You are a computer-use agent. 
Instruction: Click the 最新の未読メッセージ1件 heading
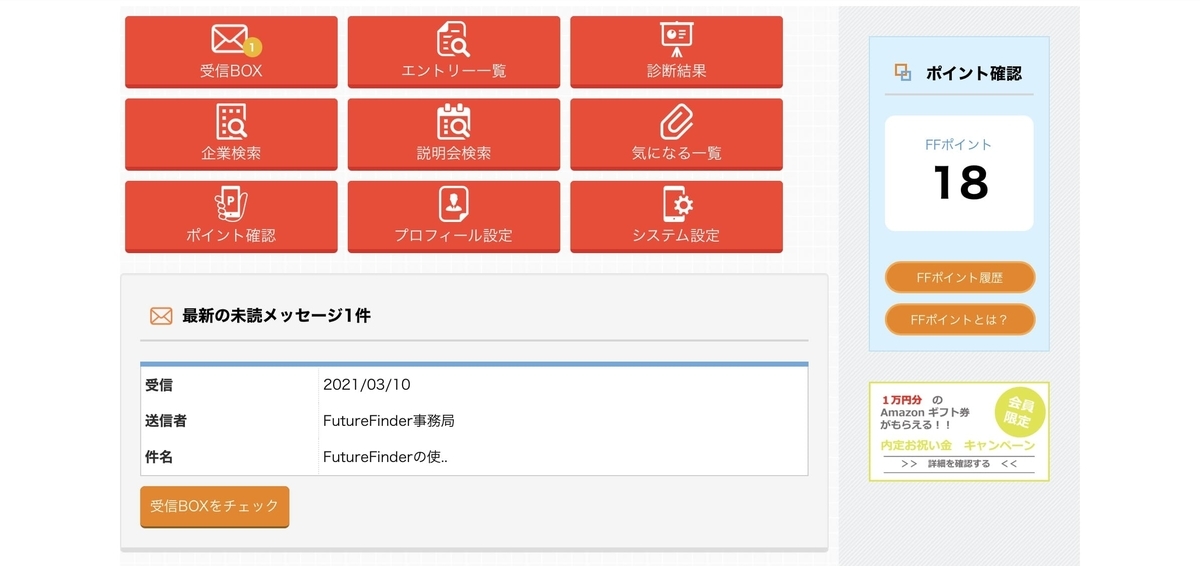click(276, 316)
